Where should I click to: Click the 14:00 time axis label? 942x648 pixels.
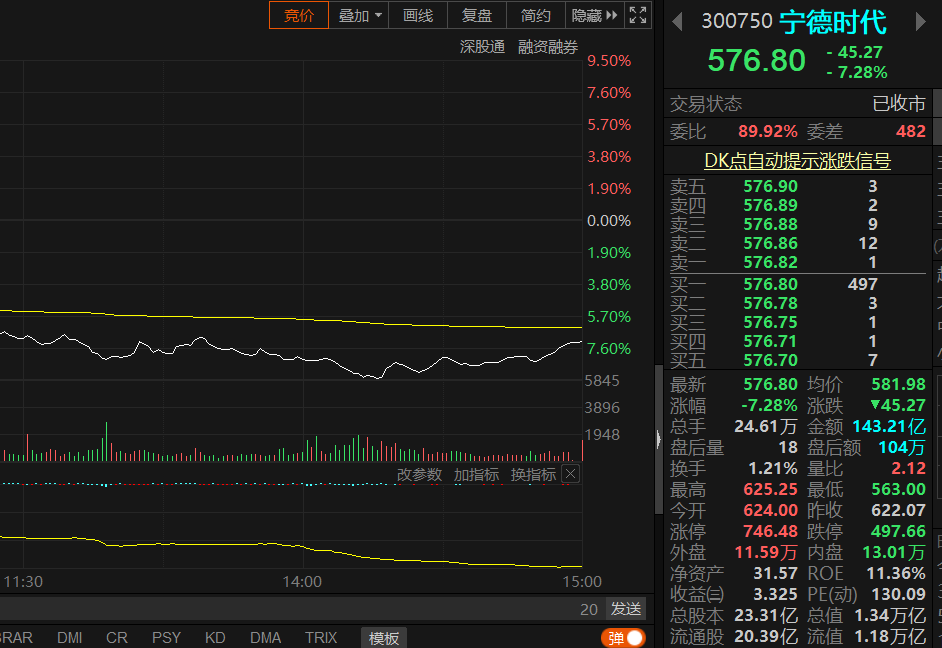point(302,582)
